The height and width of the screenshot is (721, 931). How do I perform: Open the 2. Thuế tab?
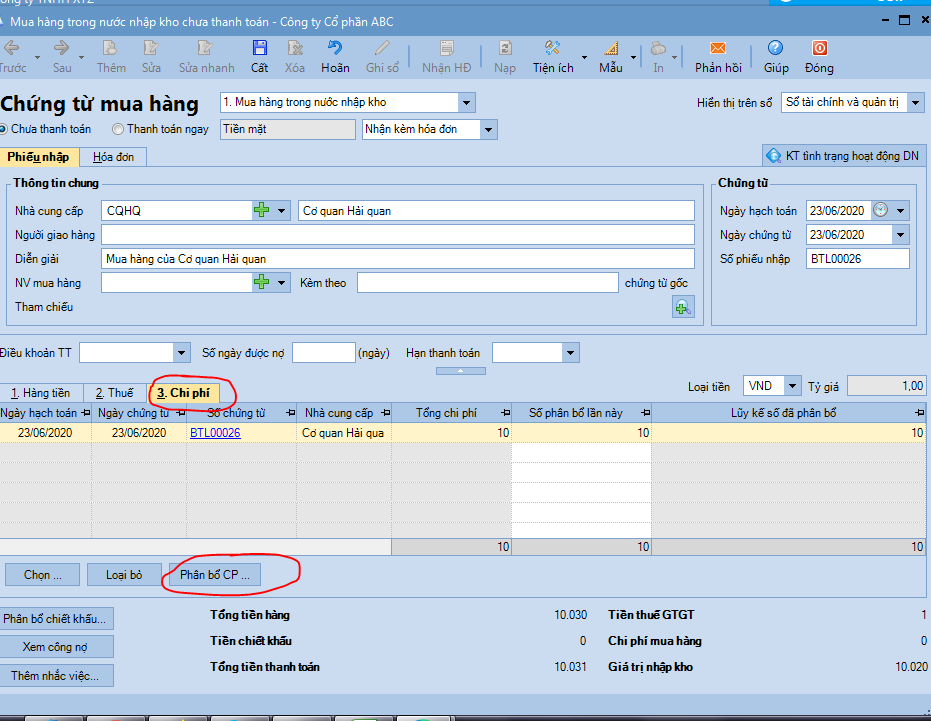pos(115,393)
